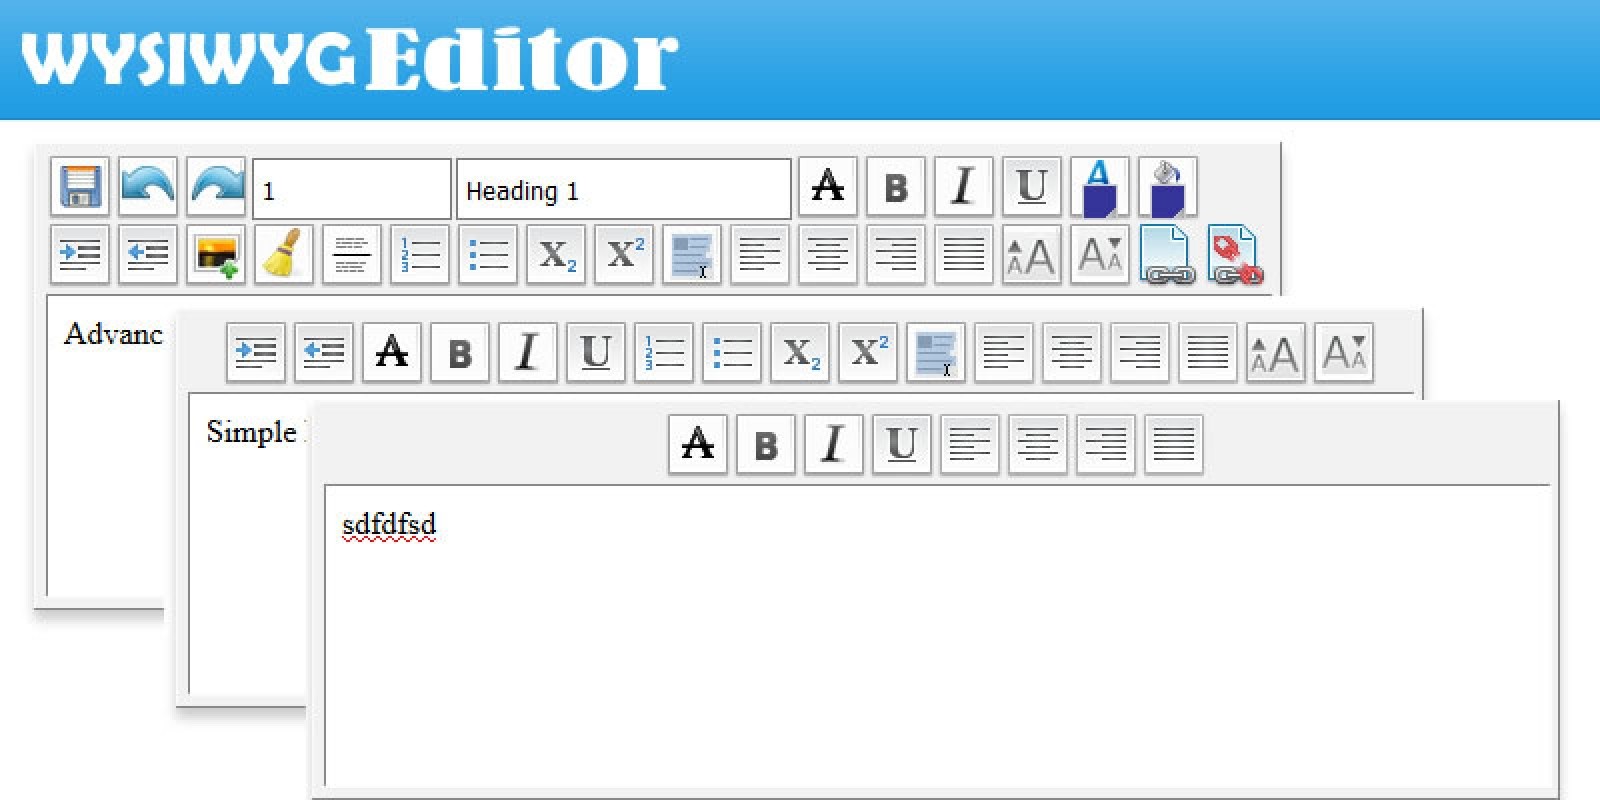Center text in the simple editor
Viewport: 1600px width, 800px height.
pos(1072,352)
